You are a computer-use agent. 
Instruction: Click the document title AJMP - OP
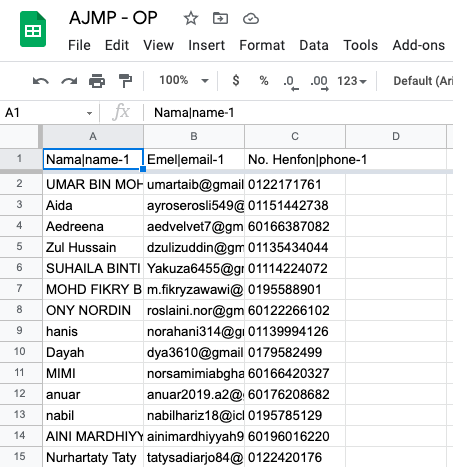113,18
